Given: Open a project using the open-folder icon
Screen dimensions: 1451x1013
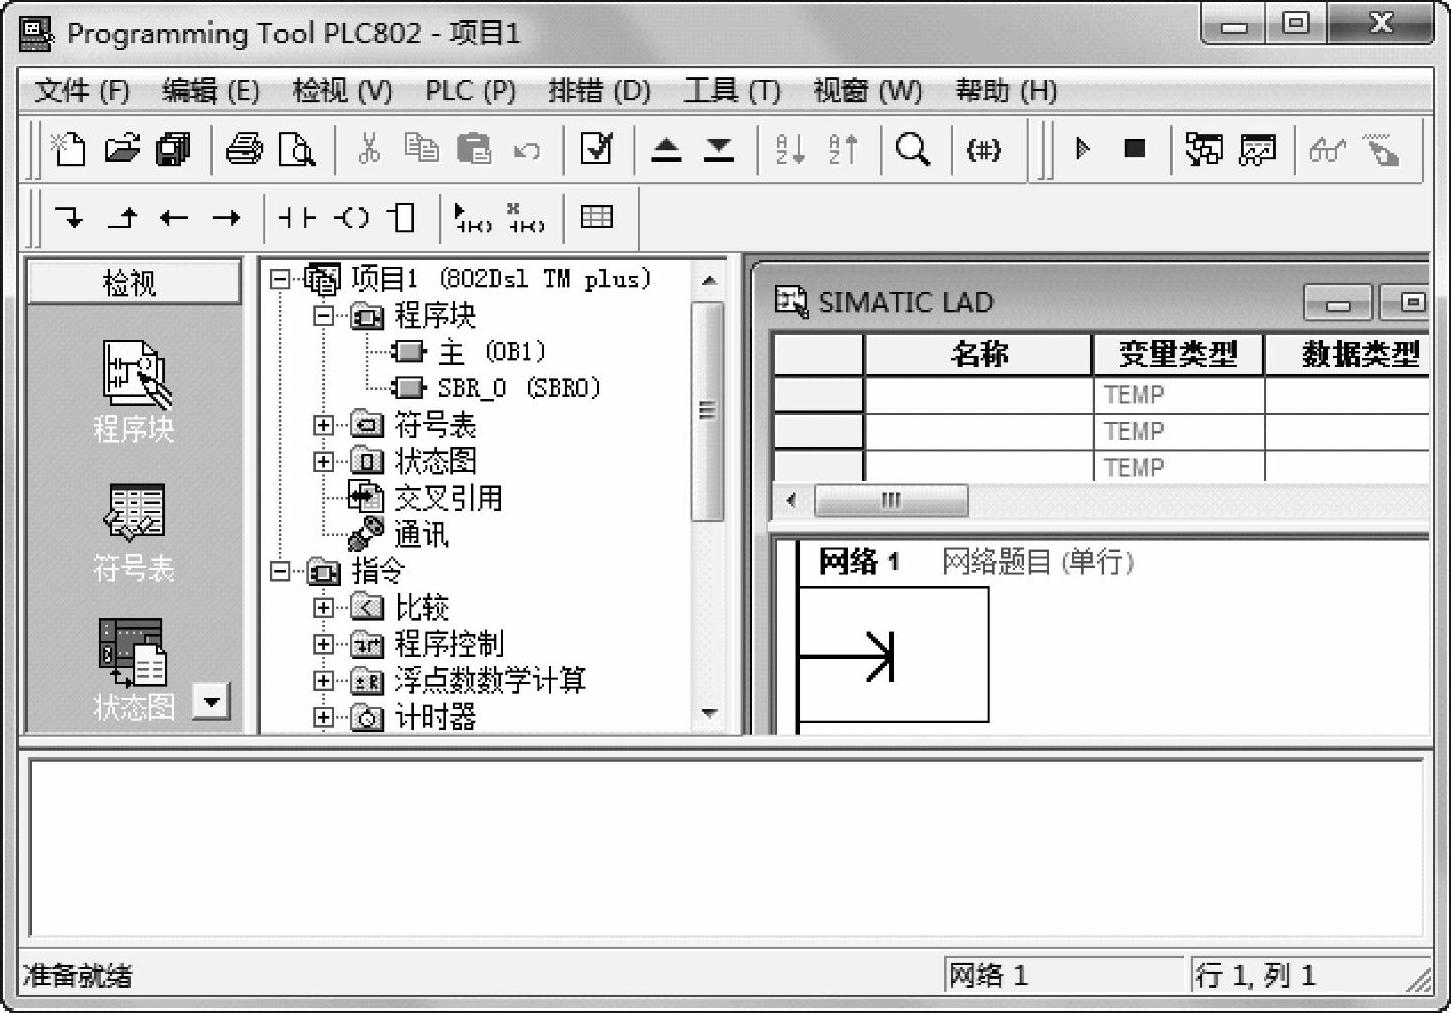Looking at the screenshot, I should click(122, 150).
